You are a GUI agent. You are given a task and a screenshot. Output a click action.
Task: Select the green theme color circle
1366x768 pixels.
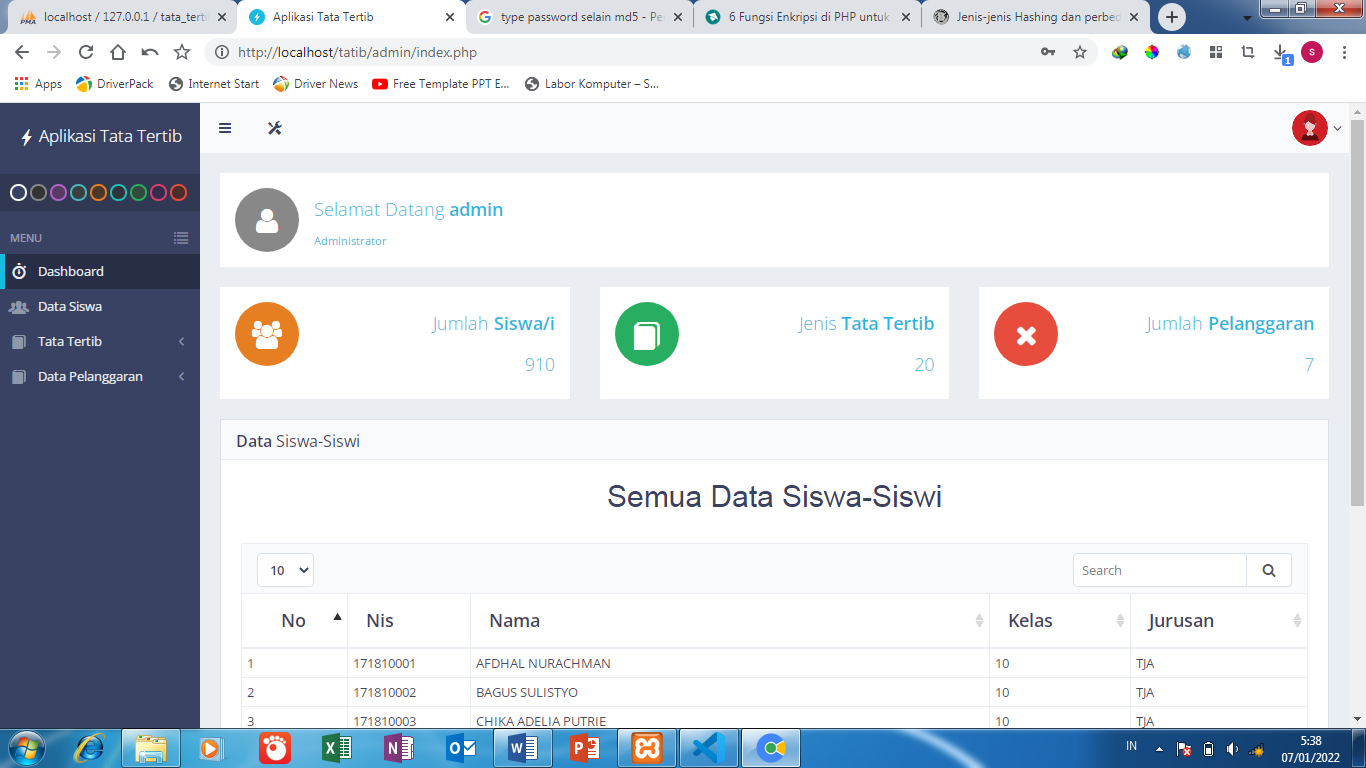138,193
